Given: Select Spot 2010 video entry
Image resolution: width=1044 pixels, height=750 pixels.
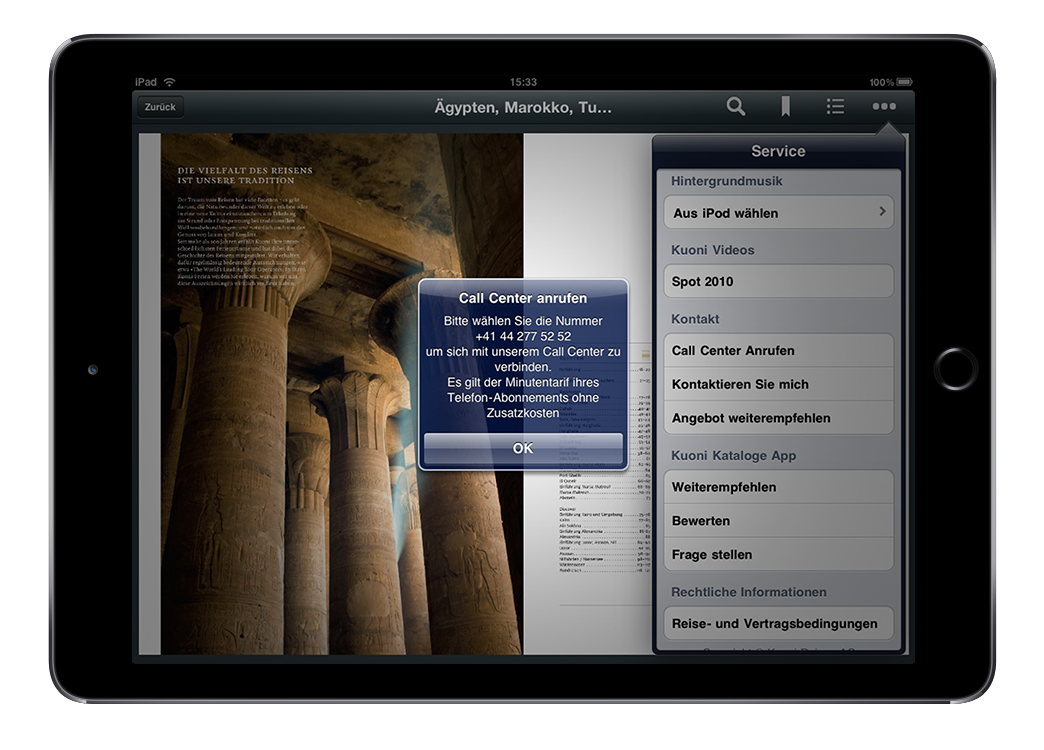Looking at the screenshot, I should 778,281.
